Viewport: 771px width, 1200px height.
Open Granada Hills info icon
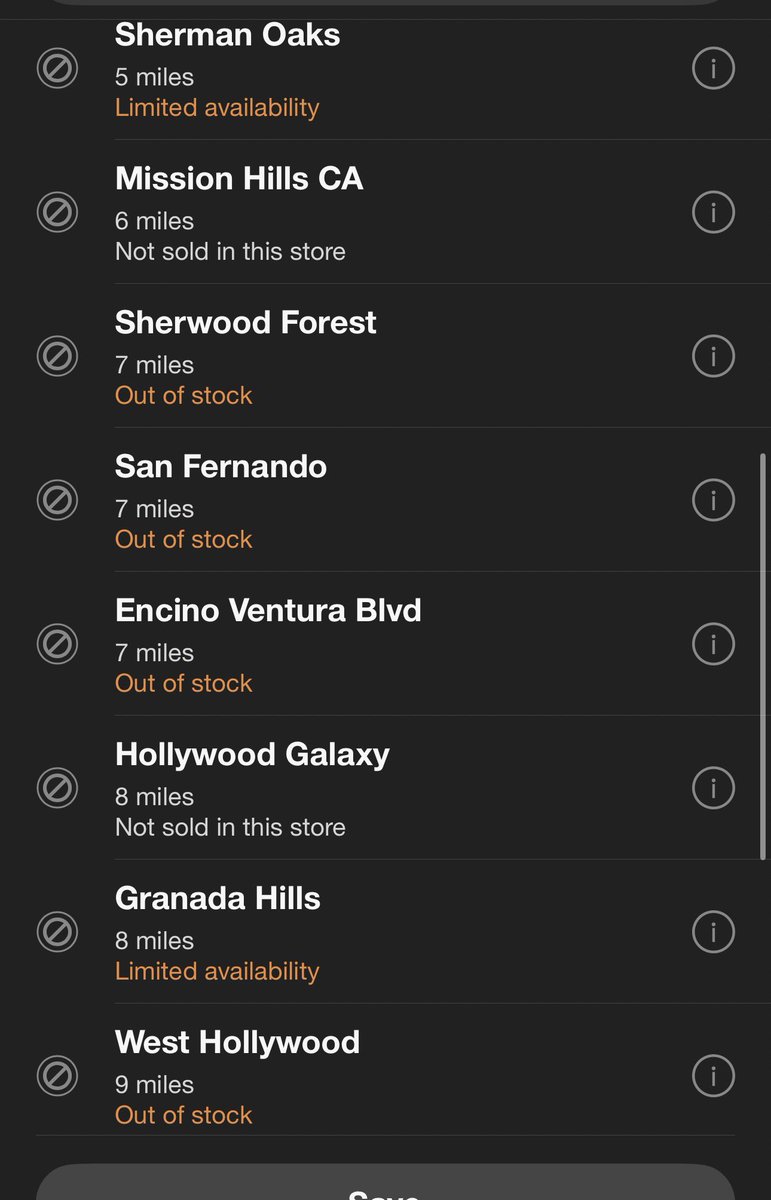pos(713,932)
